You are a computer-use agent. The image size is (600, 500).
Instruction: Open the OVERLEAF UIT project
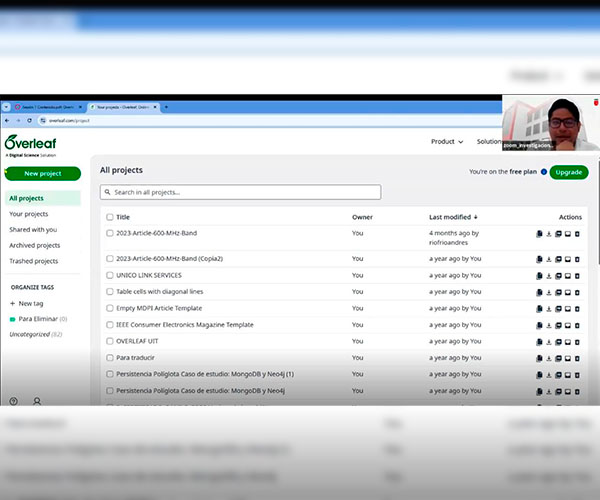click(x=137, y=341)
